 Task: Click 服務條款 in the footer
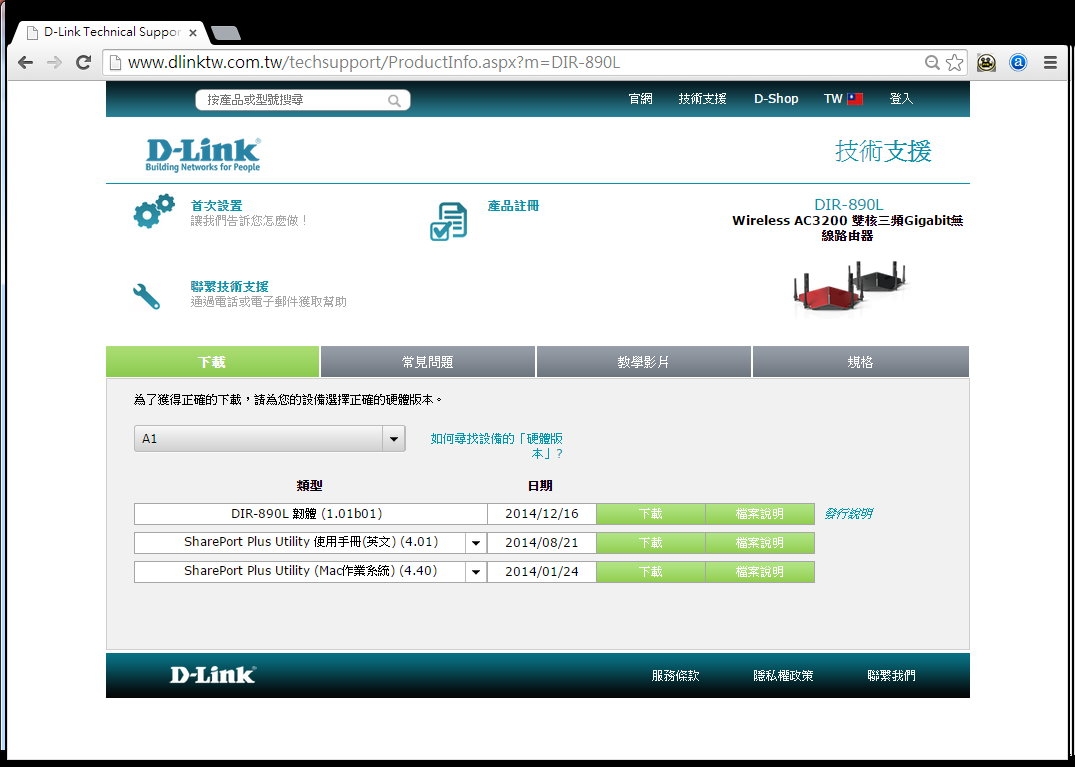[x=675, y=675]
